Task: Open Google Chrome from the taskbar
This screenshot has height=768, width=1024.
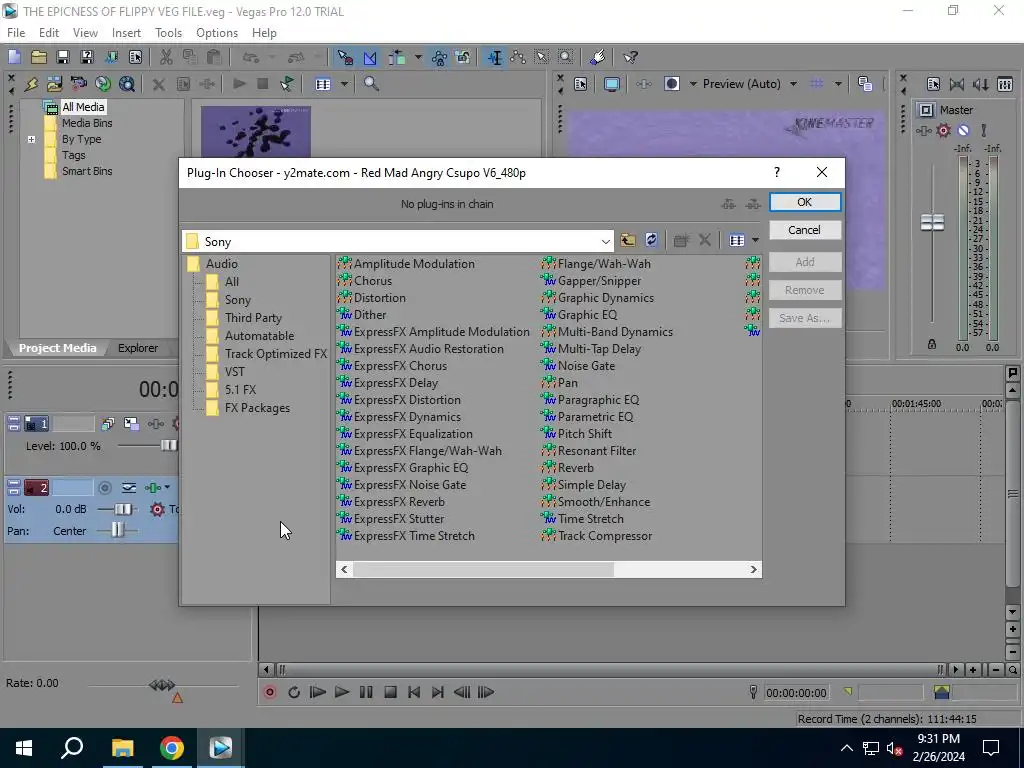Action: coord(172,748)
